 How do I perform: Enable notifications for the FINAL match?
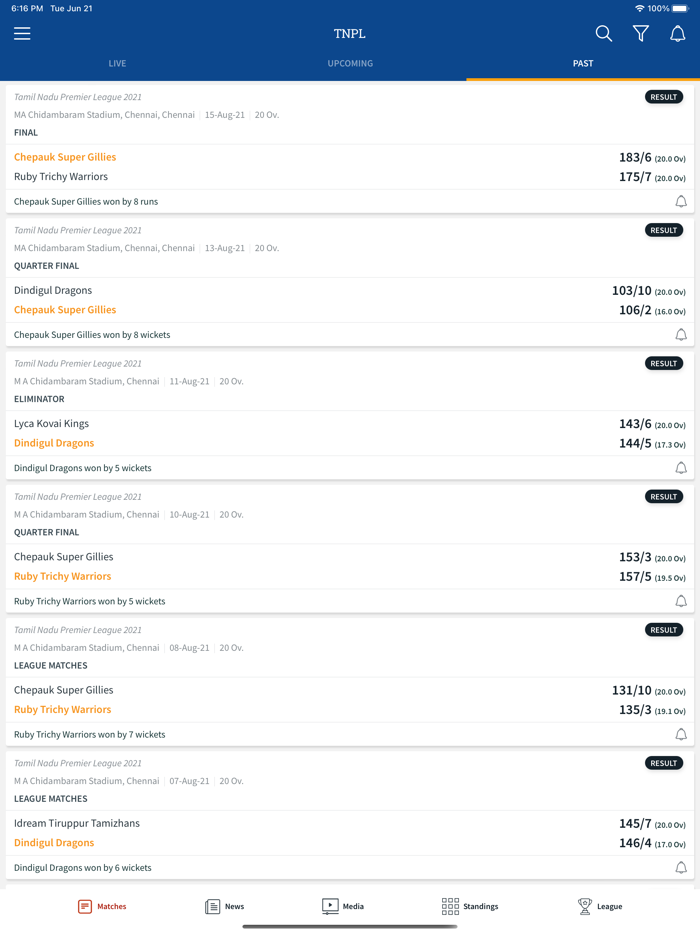click(681, 200)
